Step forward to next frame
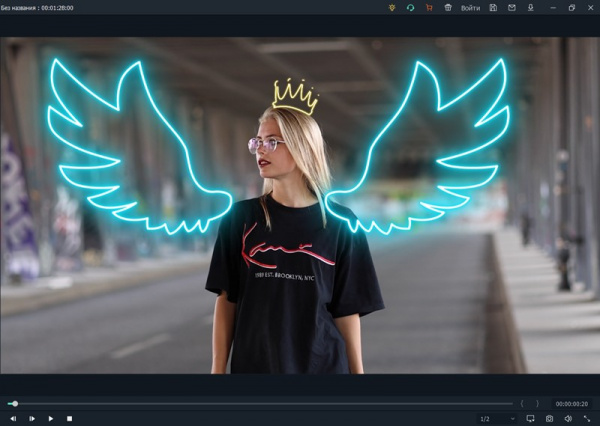The width and height of the screenshot is (600, 426). pos(32,418)
